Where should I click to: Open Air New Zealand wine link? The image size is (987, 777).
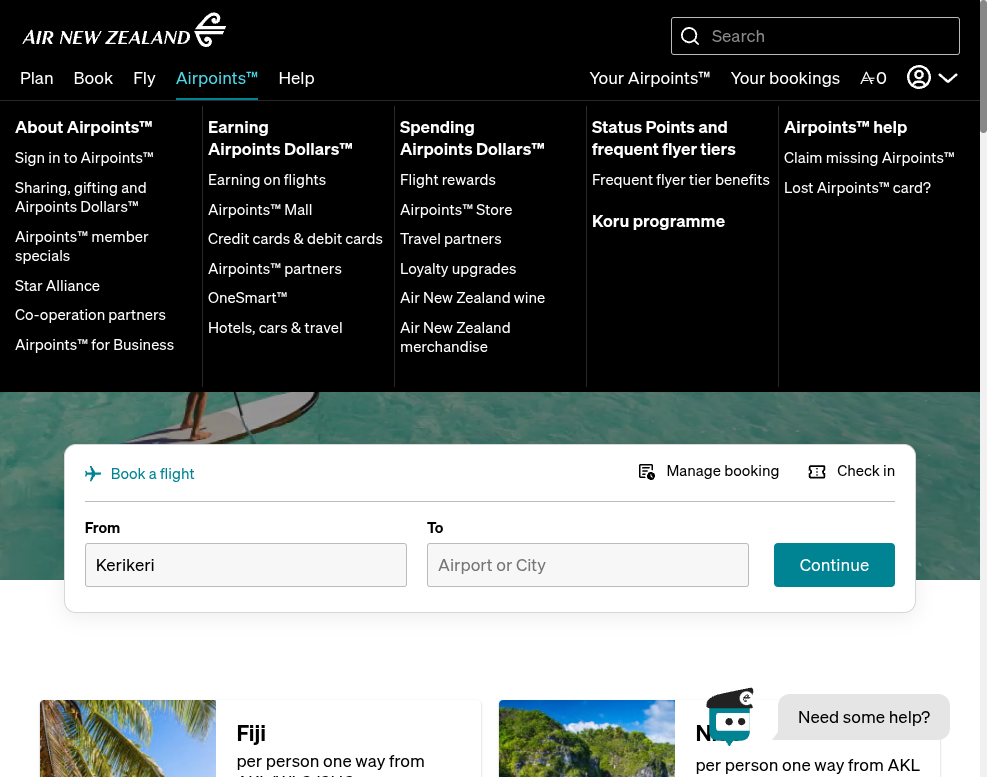point(472,298)
